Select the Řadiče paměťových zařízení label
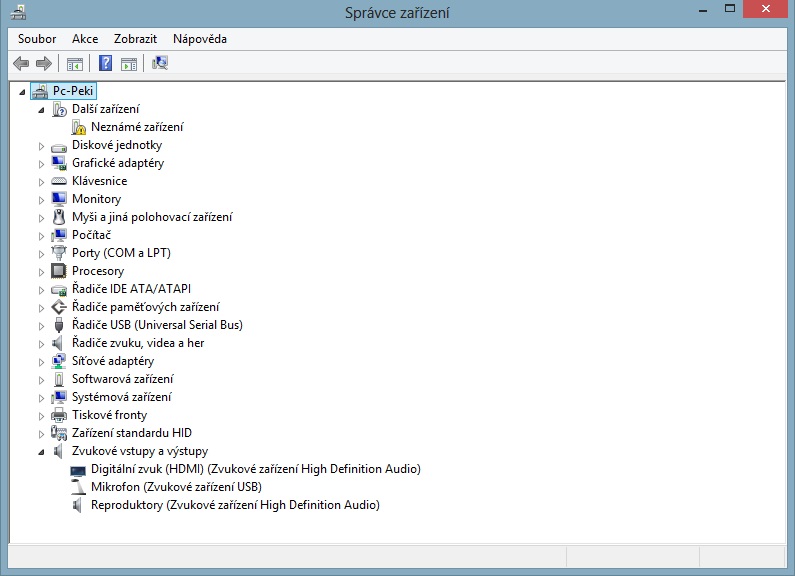 pyautogui.click(x=146, y=307)
